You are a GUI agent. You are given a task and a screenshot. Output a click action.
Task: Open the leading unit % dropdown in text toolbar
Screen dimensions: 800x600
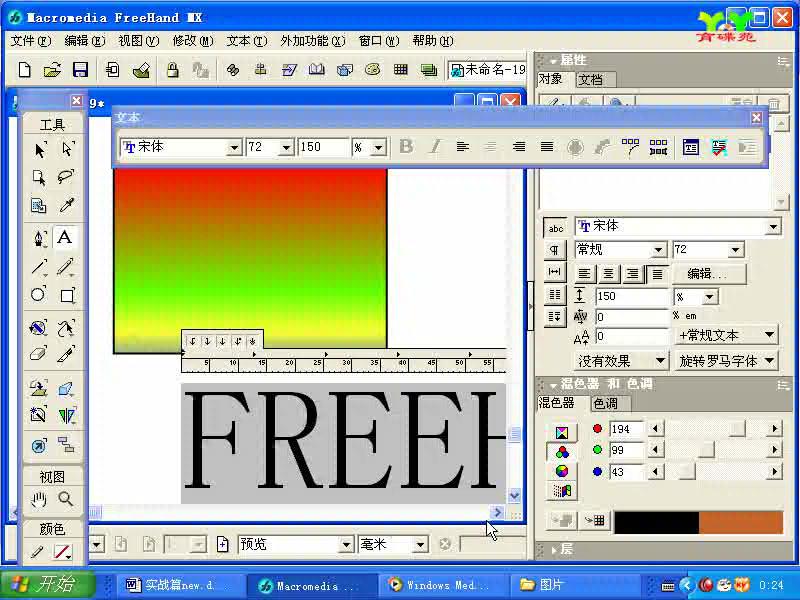[378, 148]
